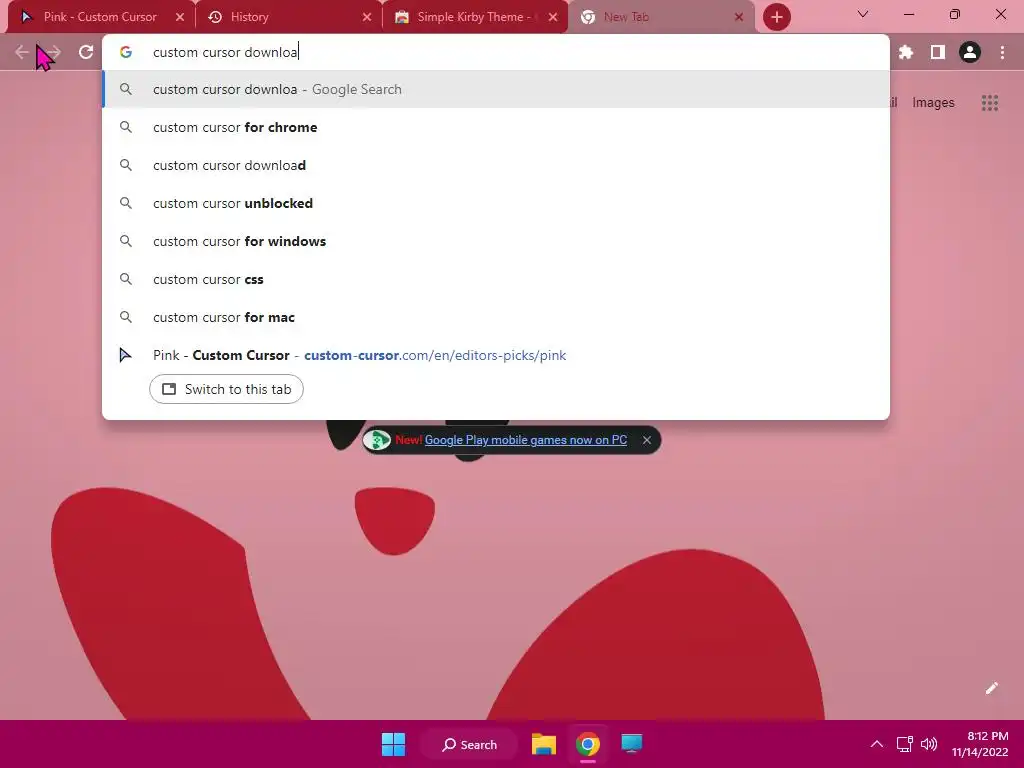Choose suggestion 'custom cursor for chrome'
The height and width of the screenshot is (768, 1024).
496,127
